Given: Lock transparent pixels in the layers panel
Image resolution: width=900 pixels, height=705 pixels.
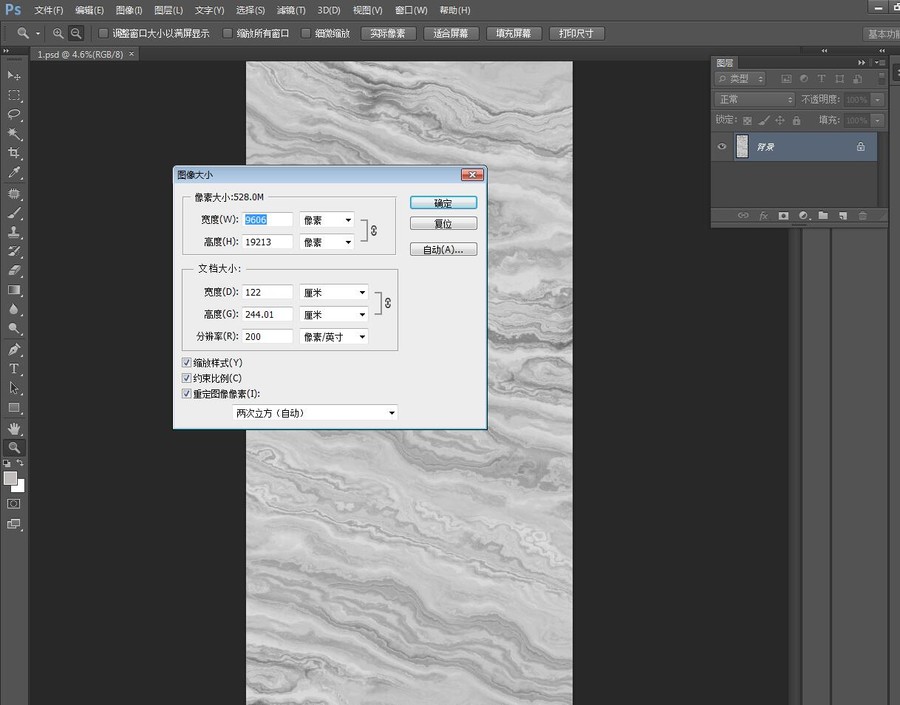Looking at the screenshot, I should pos(747,121).
